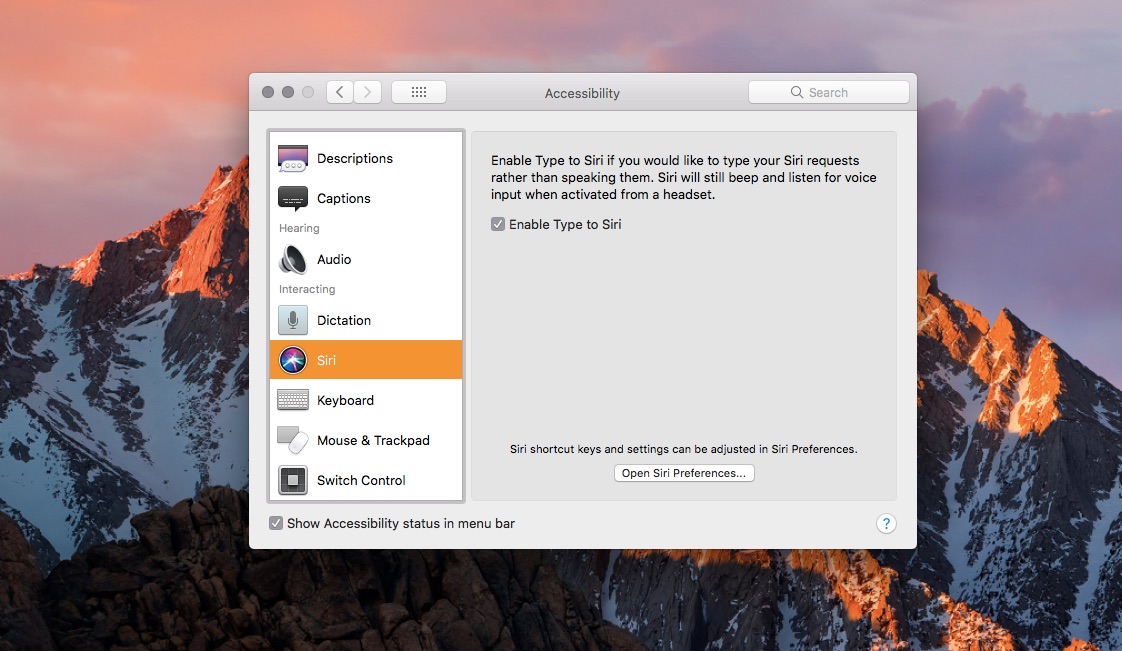Select the Captions label in the list
The height and width of the screenshot is (651, 1122).
(343, 198)
